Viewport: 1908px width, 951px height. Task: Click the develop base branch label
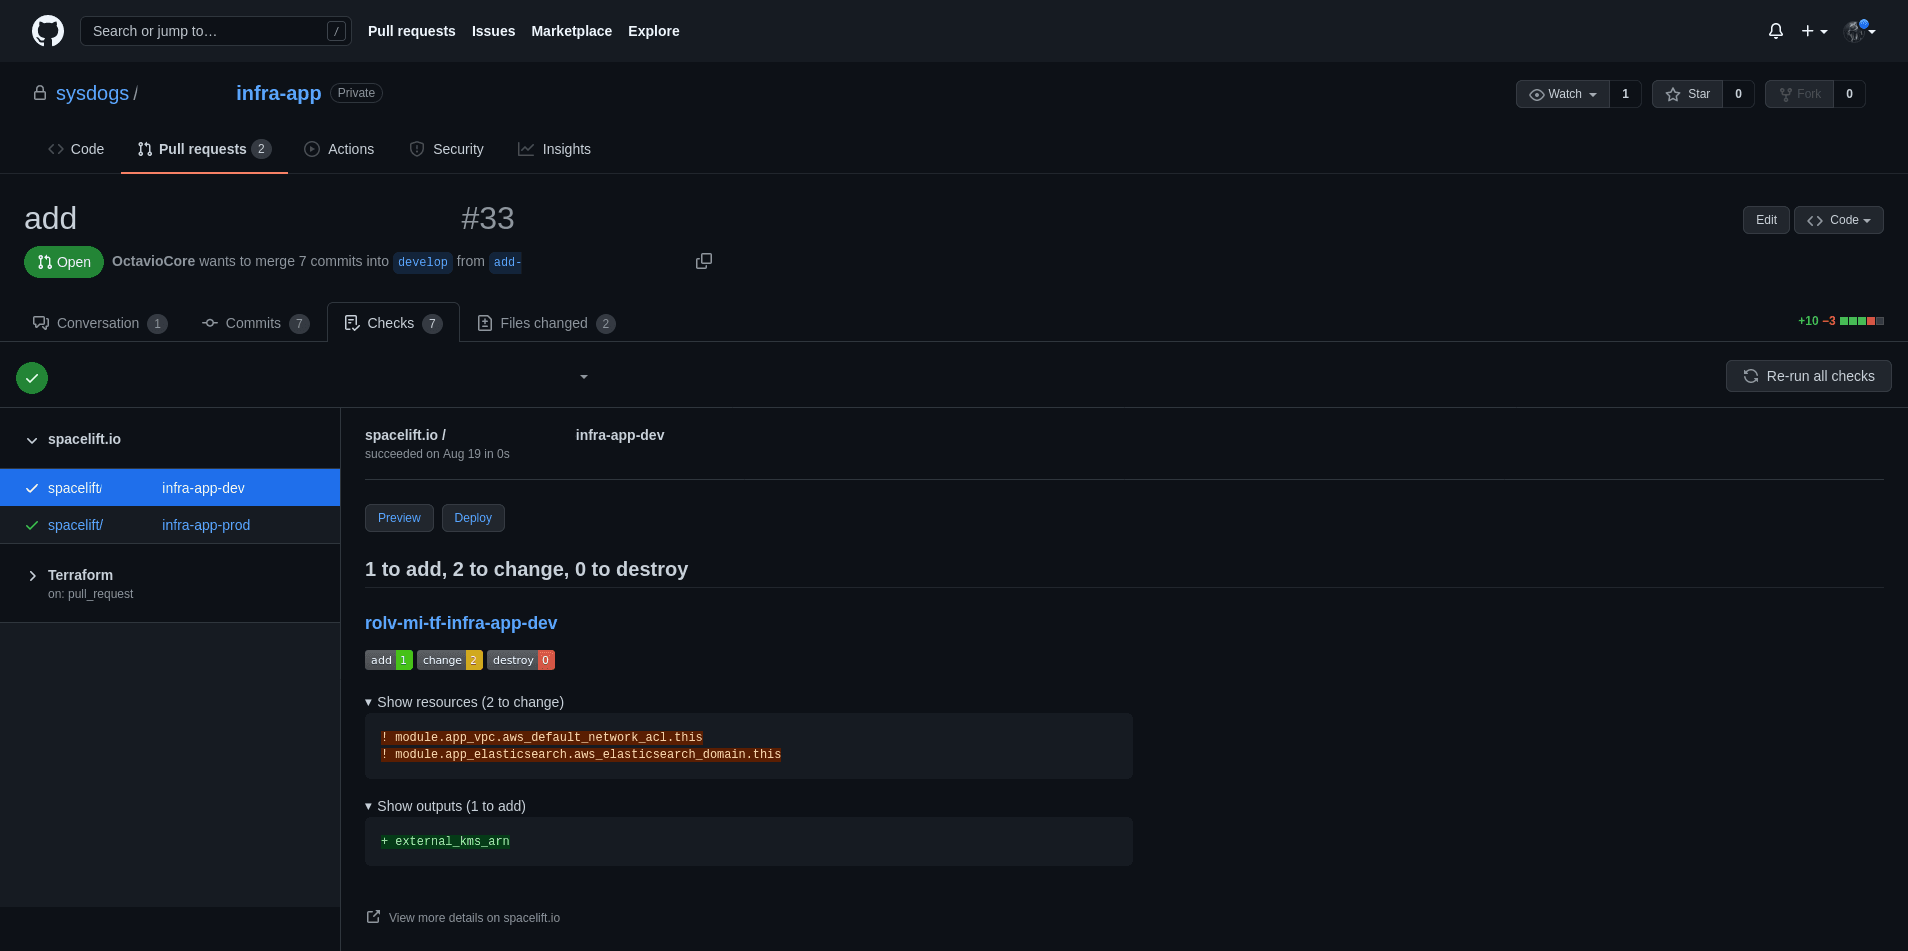pos(422,262)
